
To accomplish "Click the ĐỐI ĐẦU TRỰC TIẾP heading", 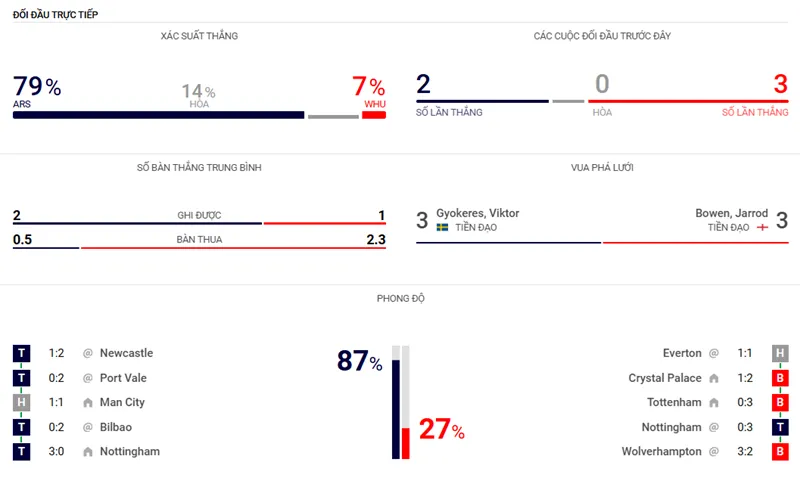I will 55,15.
